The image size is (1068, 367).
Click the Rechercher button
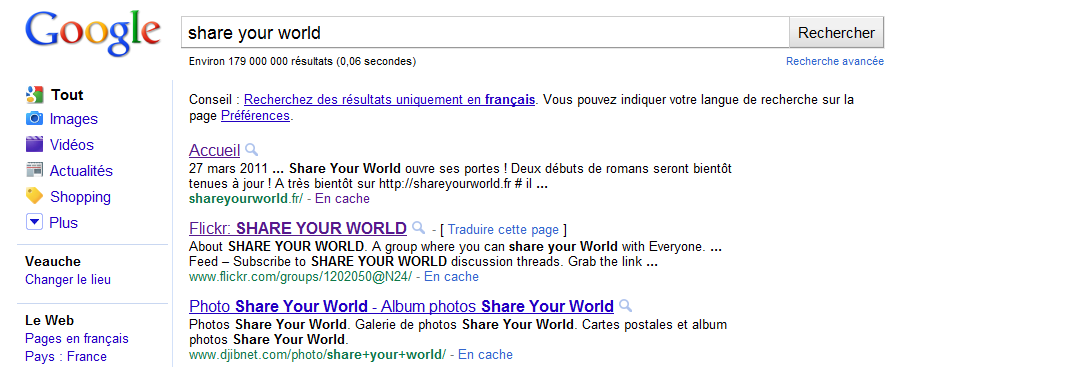tap(836, 33)
